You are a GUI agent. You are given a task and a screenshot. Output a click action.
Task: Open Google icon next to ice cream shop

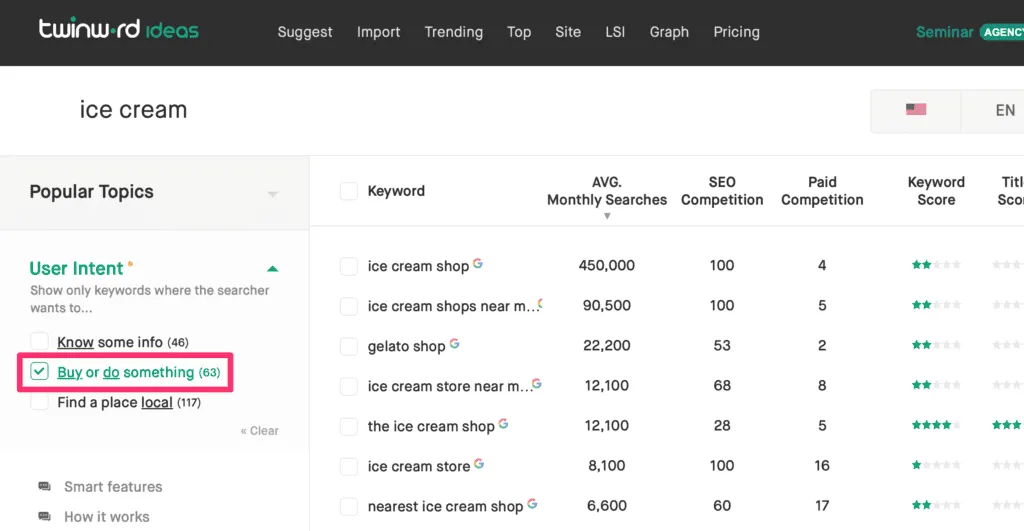click(x=478, y=263)
